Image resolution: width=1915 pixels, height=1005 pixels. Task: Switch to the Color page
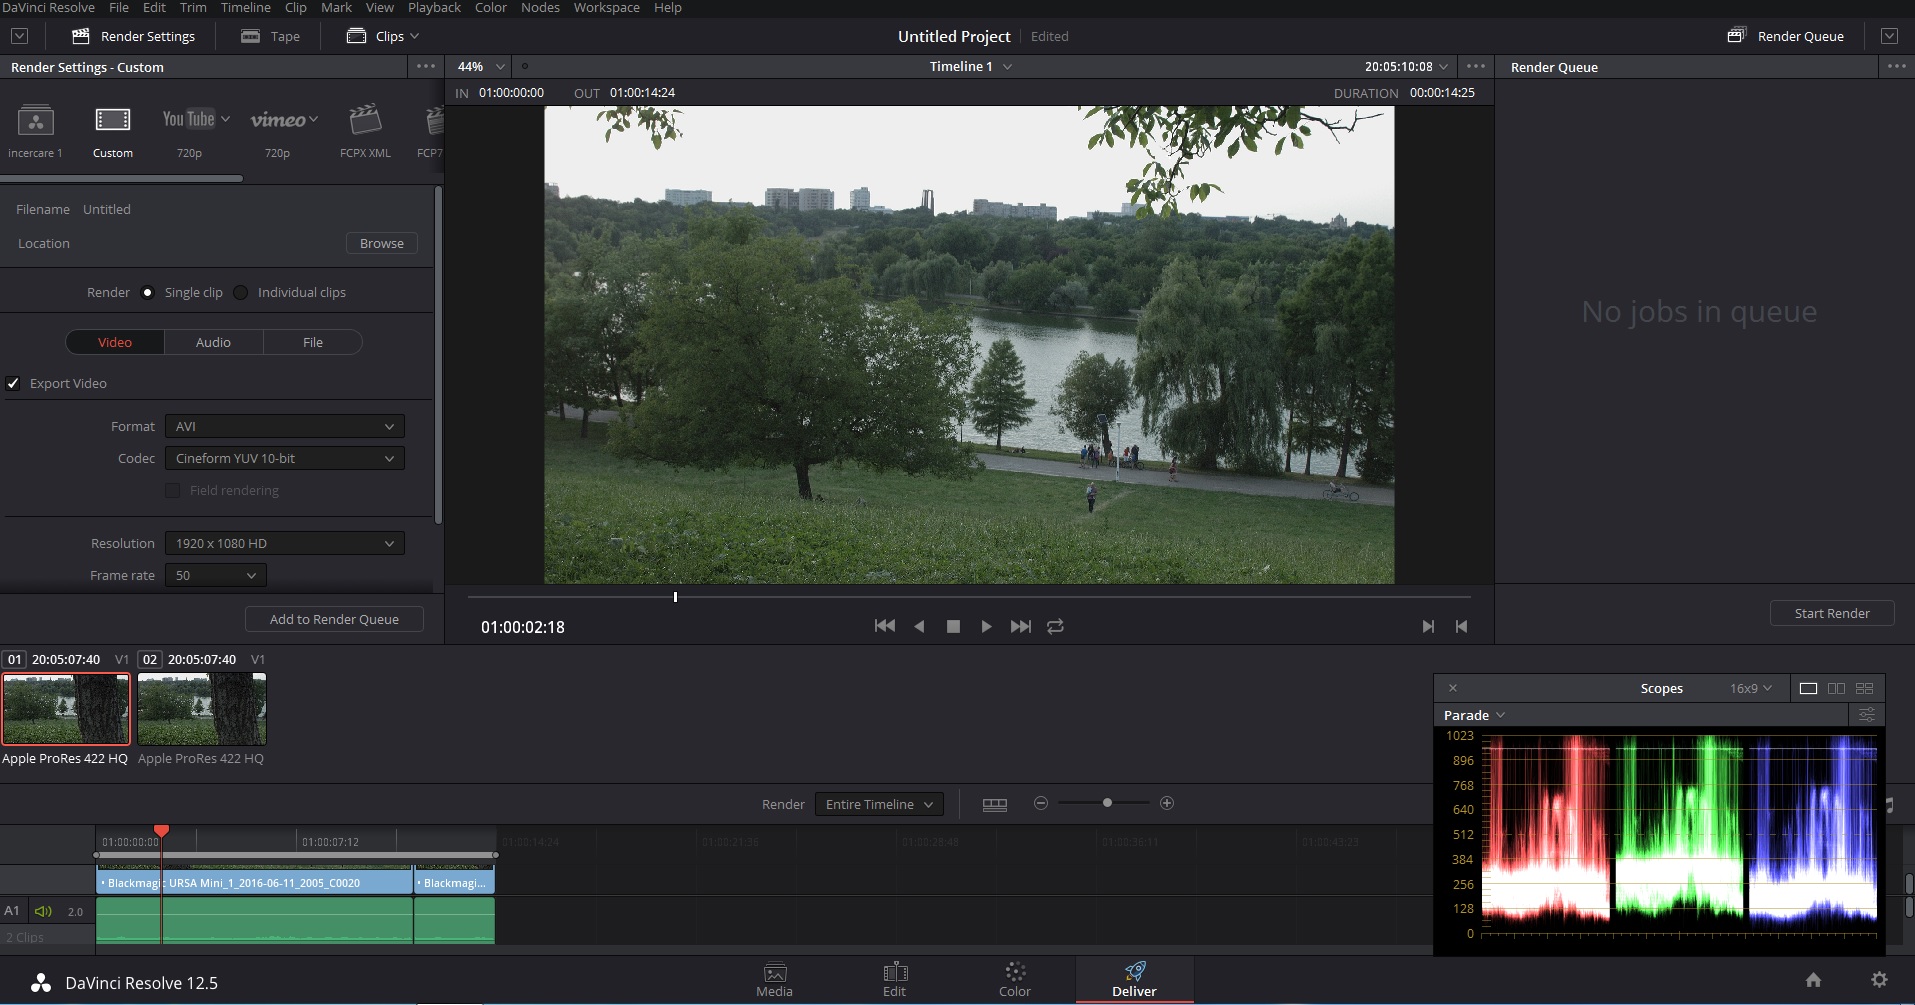point(1014,980)
